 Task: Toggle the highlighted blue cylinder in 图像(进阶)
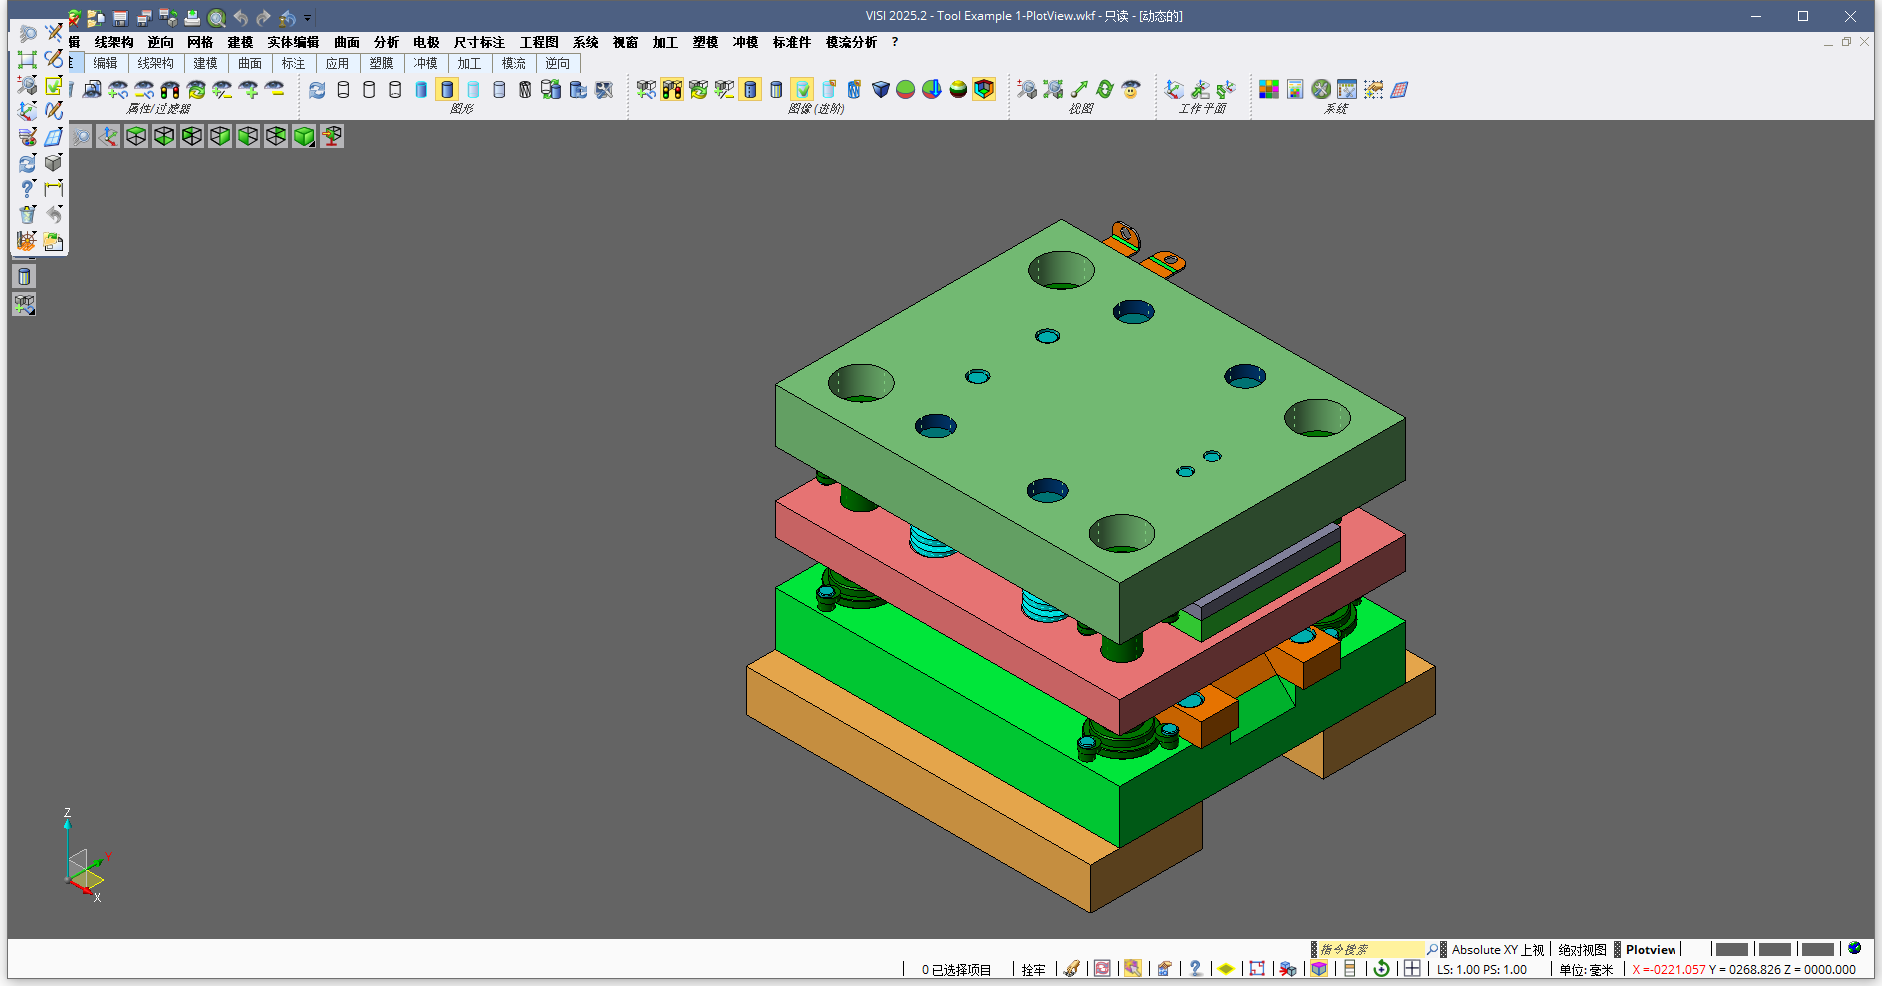click(750, 90)
